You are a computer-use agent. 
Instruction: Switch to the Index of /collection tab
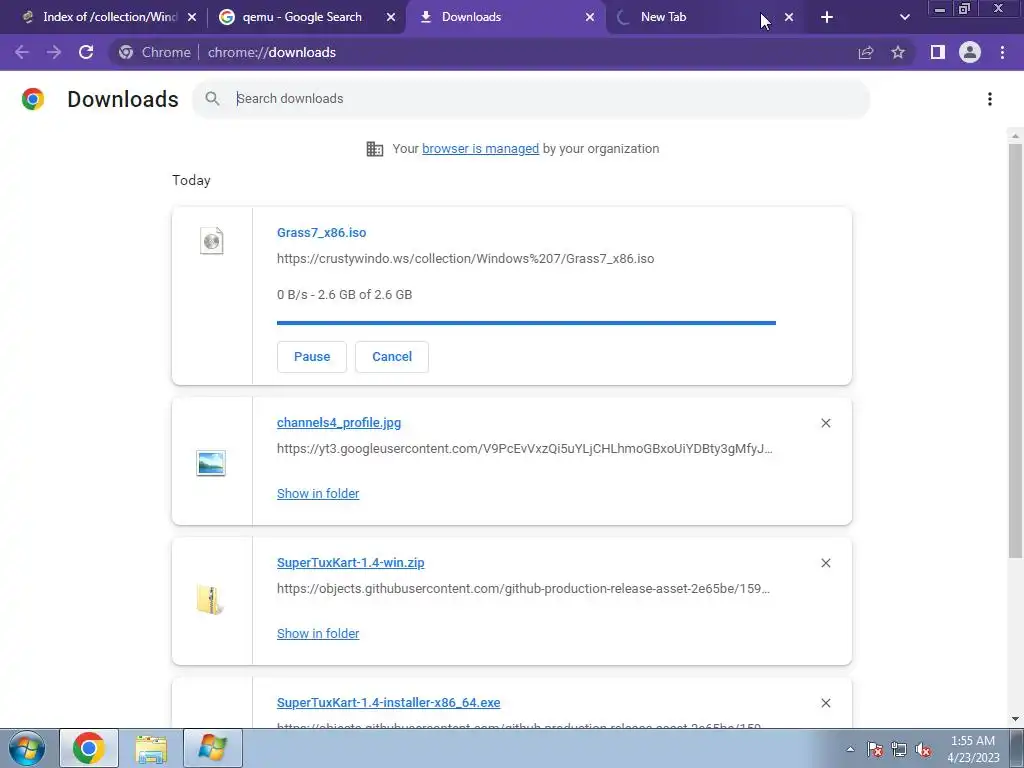coord(110,17)
